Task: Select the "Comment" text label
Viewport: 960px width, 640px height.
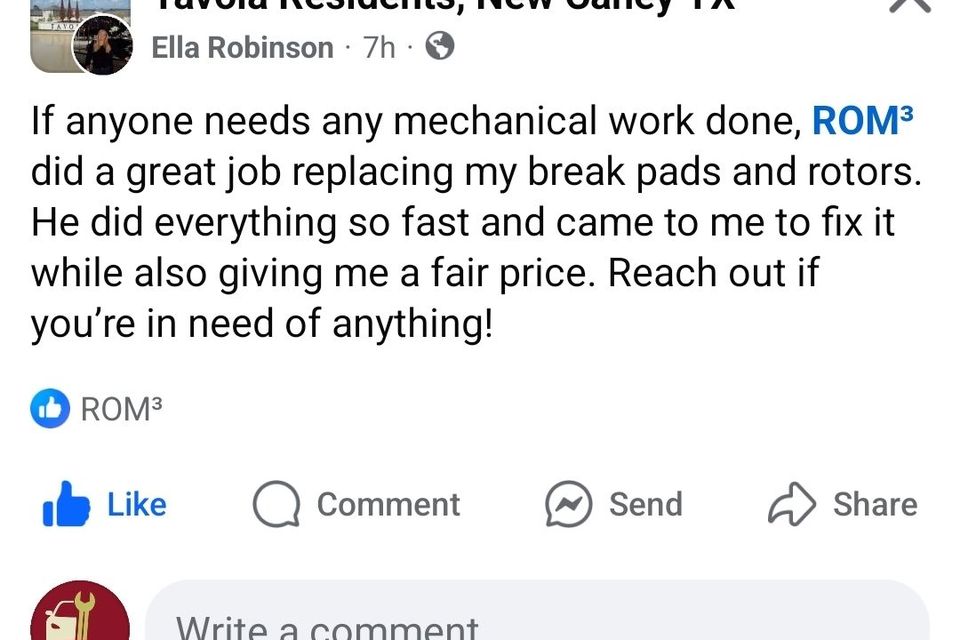Action: coord(388,505)
